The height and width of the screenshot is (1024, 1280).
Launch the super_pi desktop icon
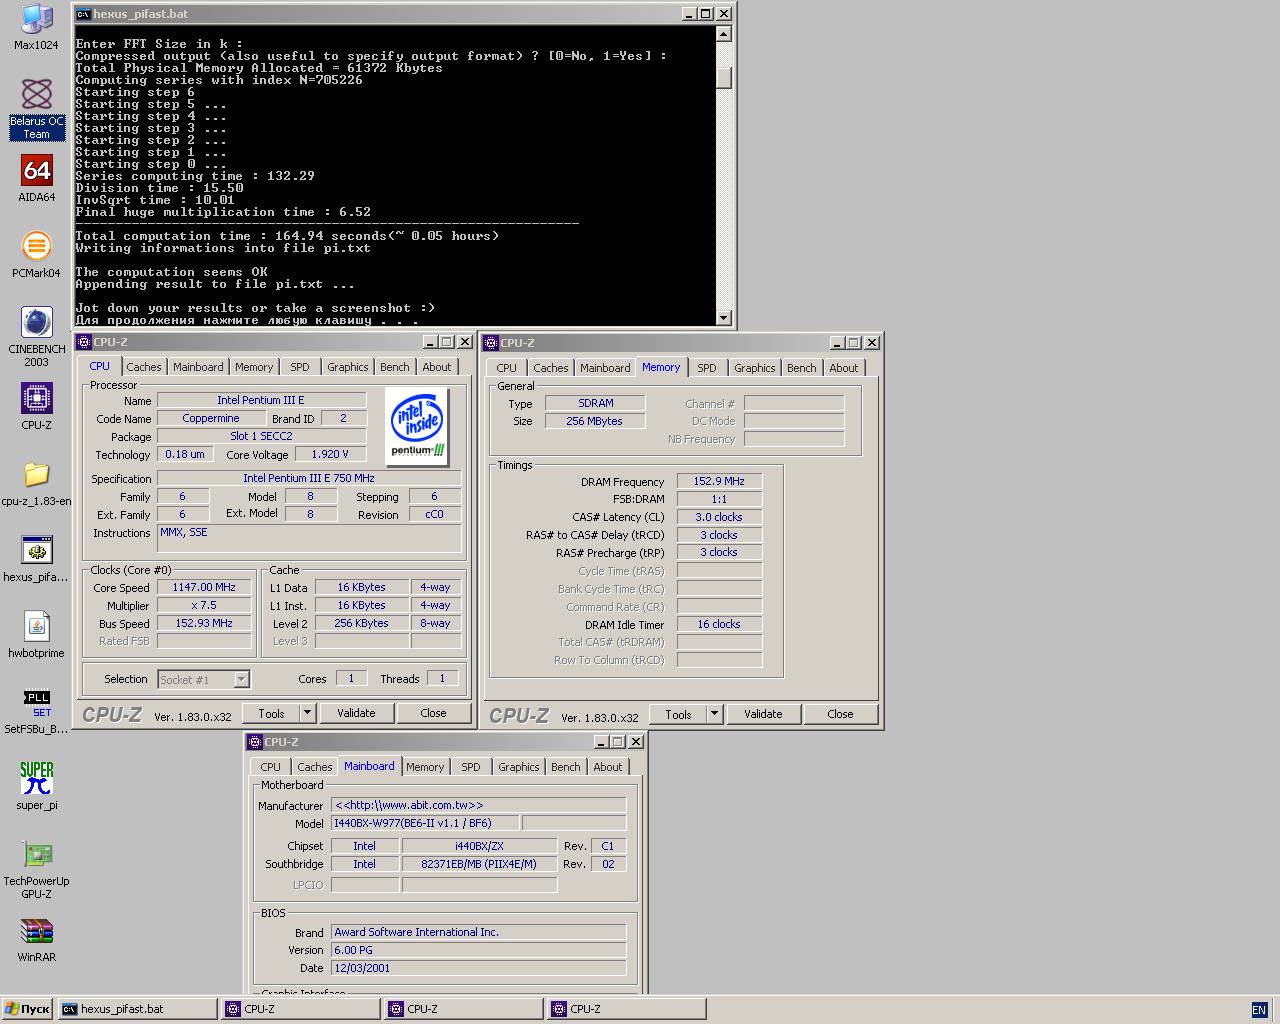point(37,786)
